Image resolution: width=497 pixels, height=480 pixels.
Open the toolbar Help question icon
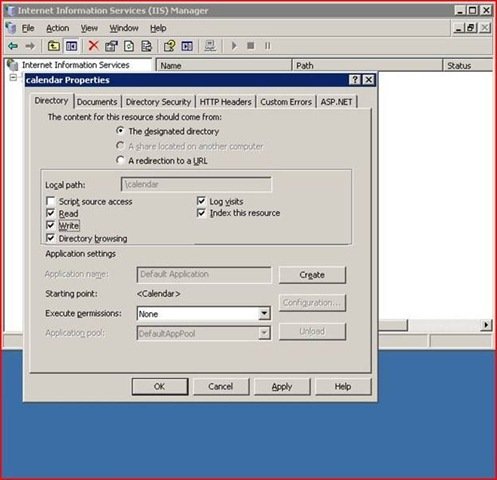[x=169, y=46]
